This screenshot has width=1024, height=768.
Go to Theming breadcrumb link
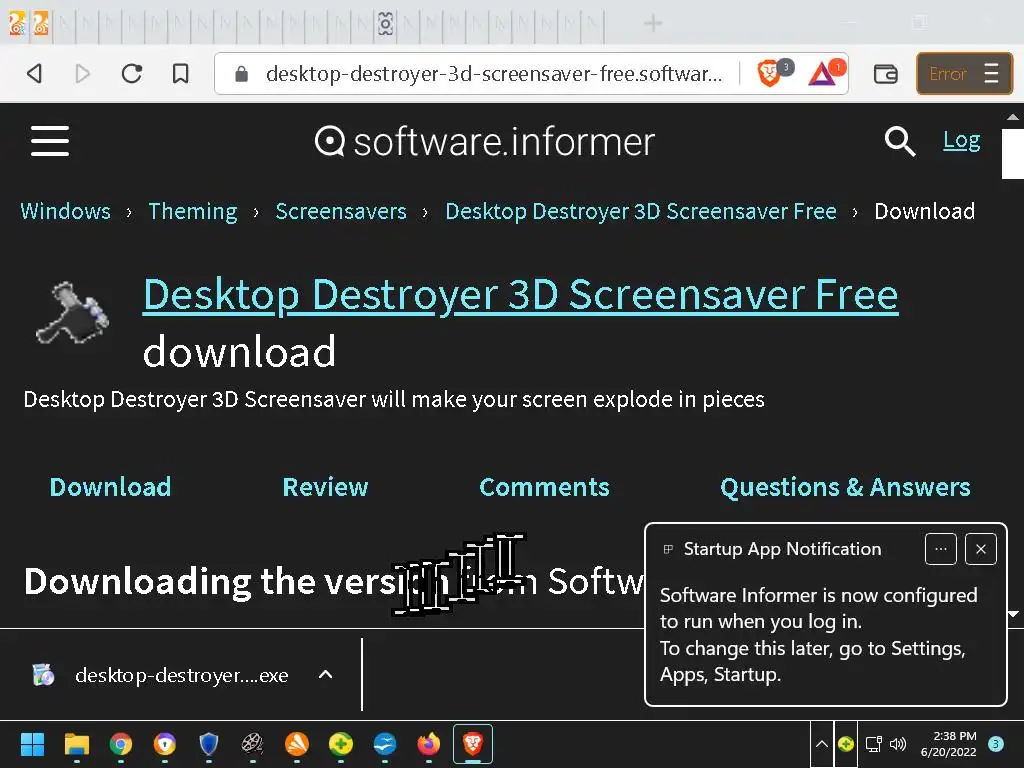[x=193, y=211]
